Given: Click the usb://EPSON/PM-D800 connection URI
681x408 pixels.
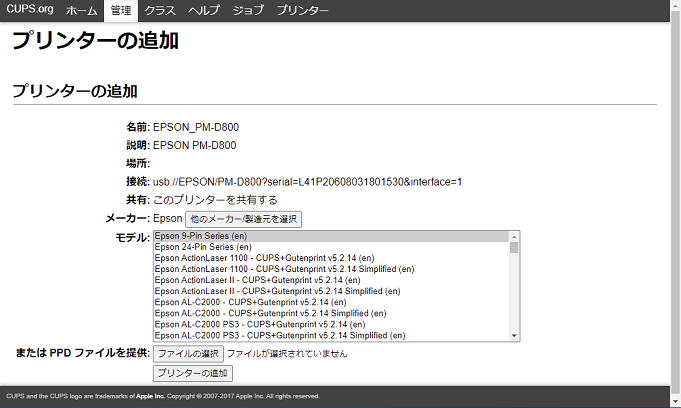Looking at the screenshot, I should [x=307, y=182].
